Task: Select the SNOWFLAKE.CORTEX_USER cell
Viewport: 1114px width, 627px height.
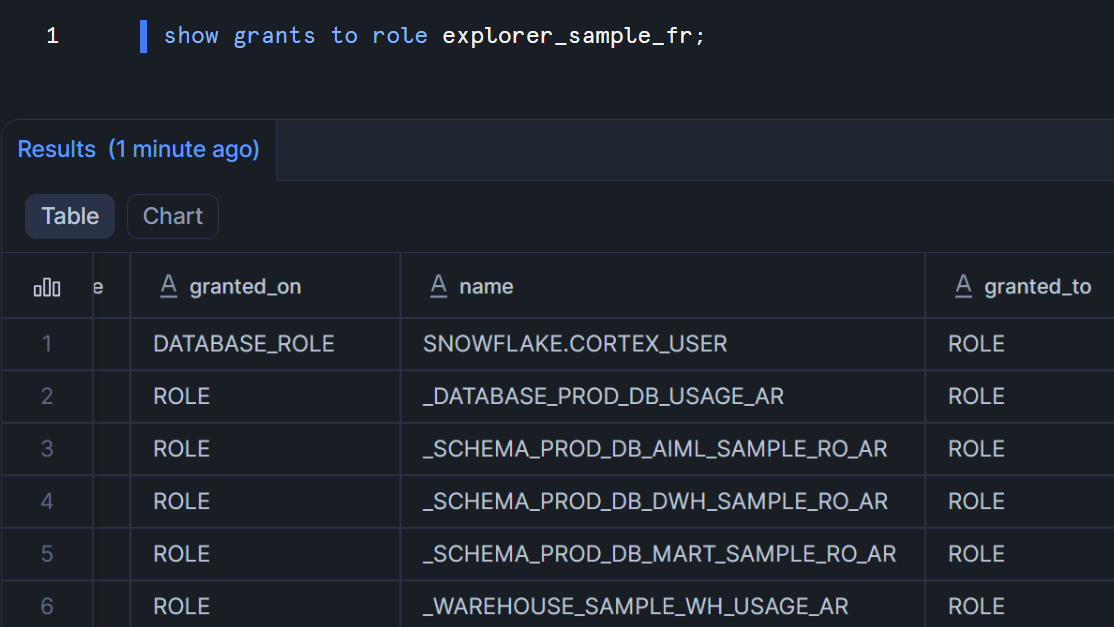Action: [x=575, y=344]
